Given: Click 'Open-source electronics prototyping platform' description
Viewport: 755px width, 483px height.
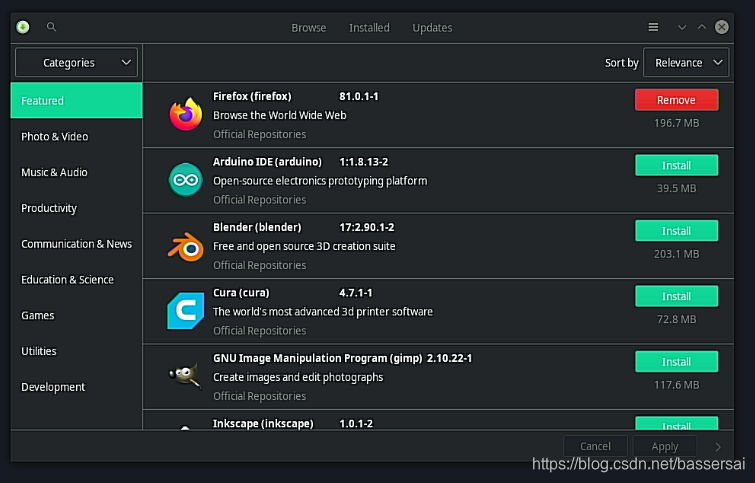Looking at the screenshot, I should 320,181.
